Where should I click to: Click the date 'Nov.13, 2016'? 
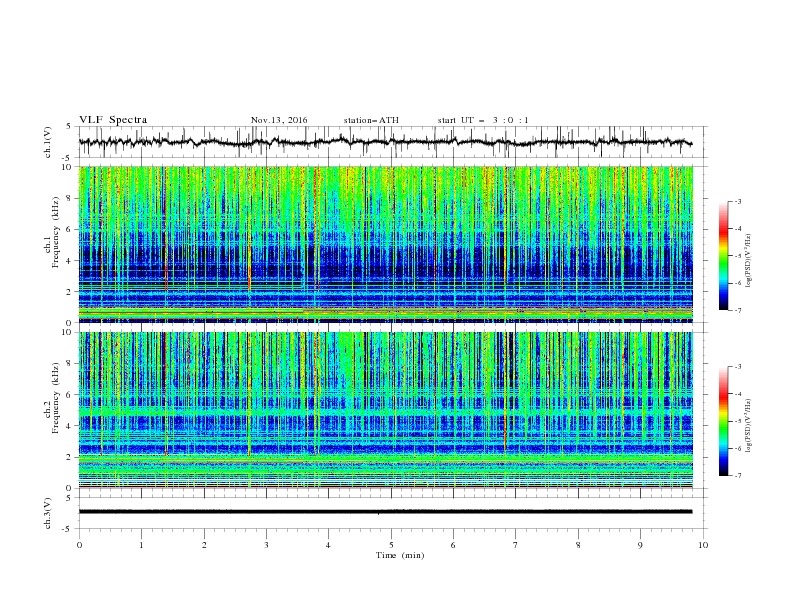tap(279, 120)
